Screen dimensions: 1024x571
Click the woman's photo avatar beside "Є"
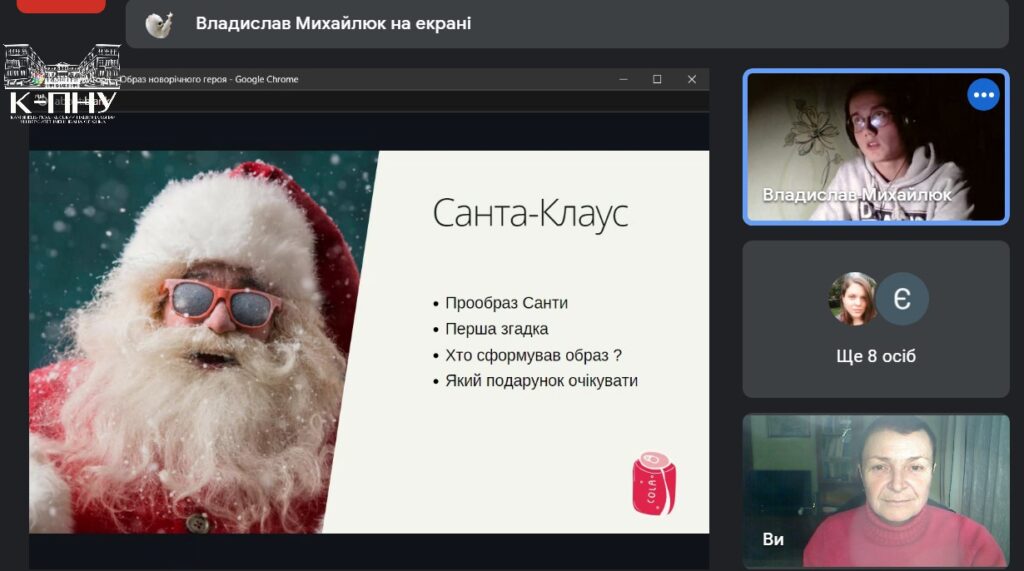click(x=853, y=299)
